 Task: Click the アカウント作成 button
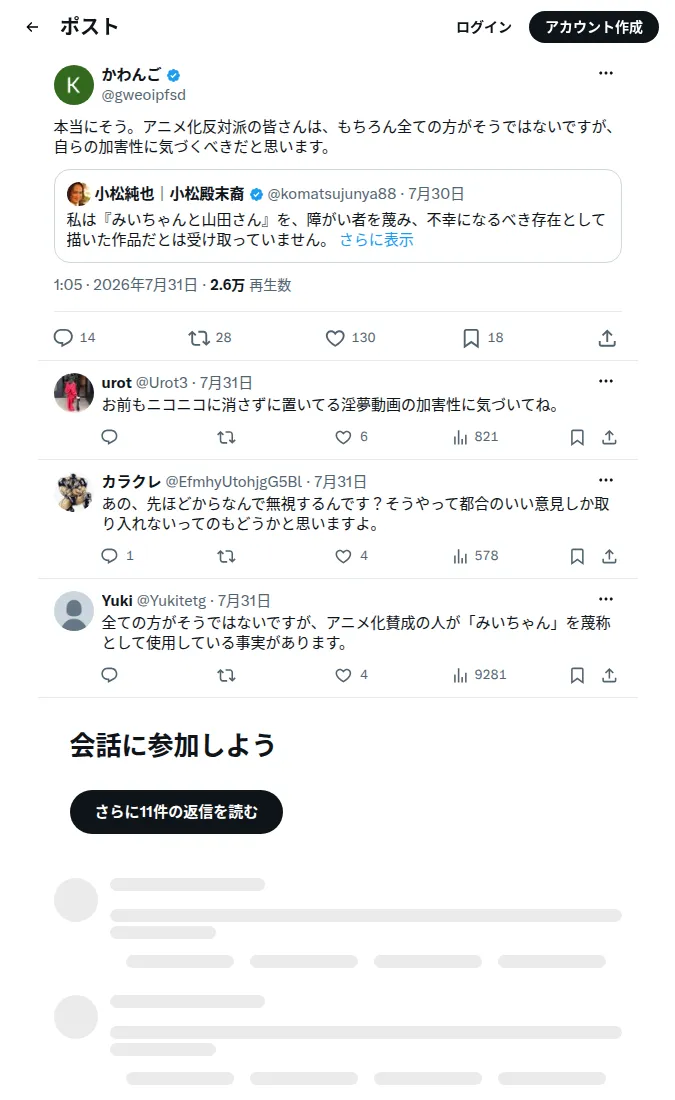(594, 27)
